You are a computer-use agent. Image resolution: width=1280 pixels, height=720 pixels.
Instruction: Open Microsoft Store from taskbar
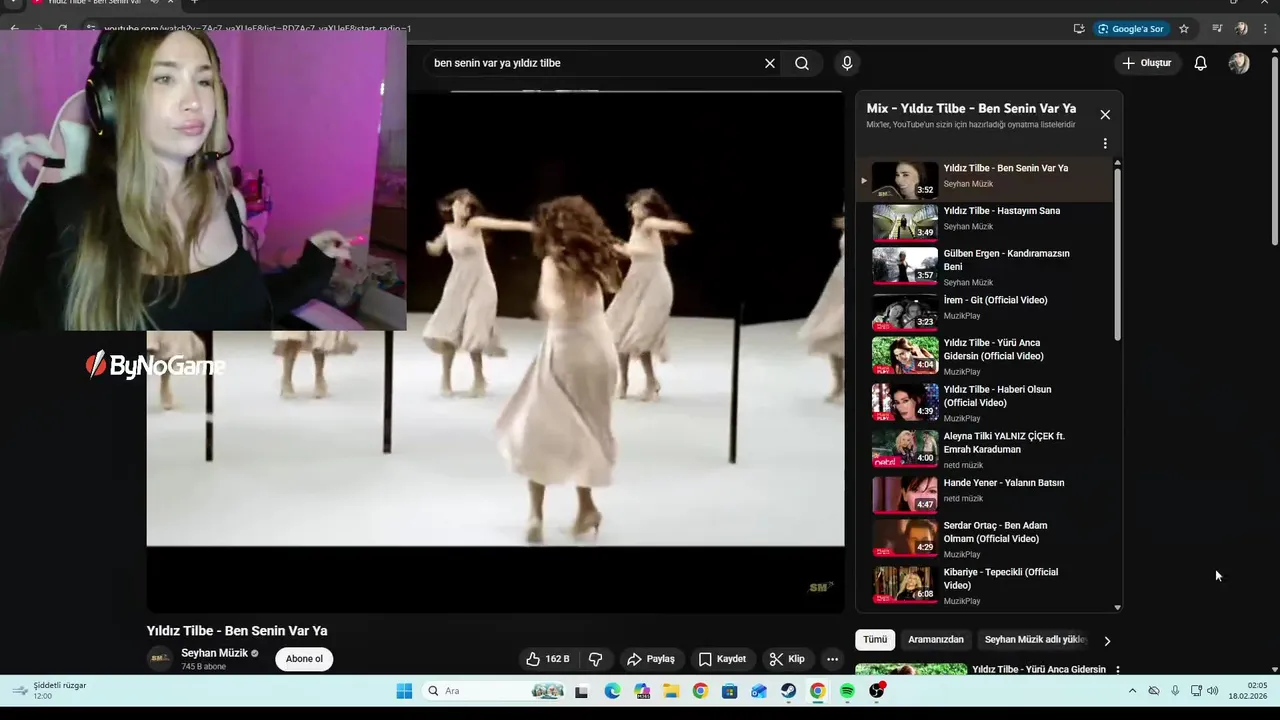click(x=730, y=691)
